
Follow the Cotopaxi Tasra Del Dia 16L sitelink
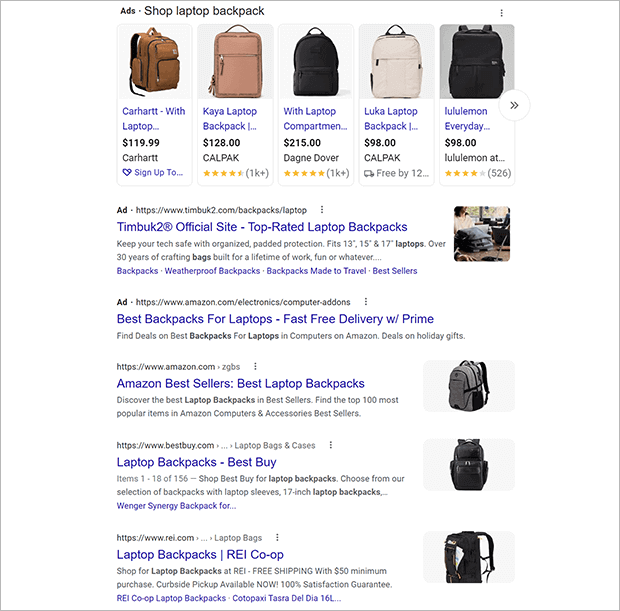[x=287, y=598]
